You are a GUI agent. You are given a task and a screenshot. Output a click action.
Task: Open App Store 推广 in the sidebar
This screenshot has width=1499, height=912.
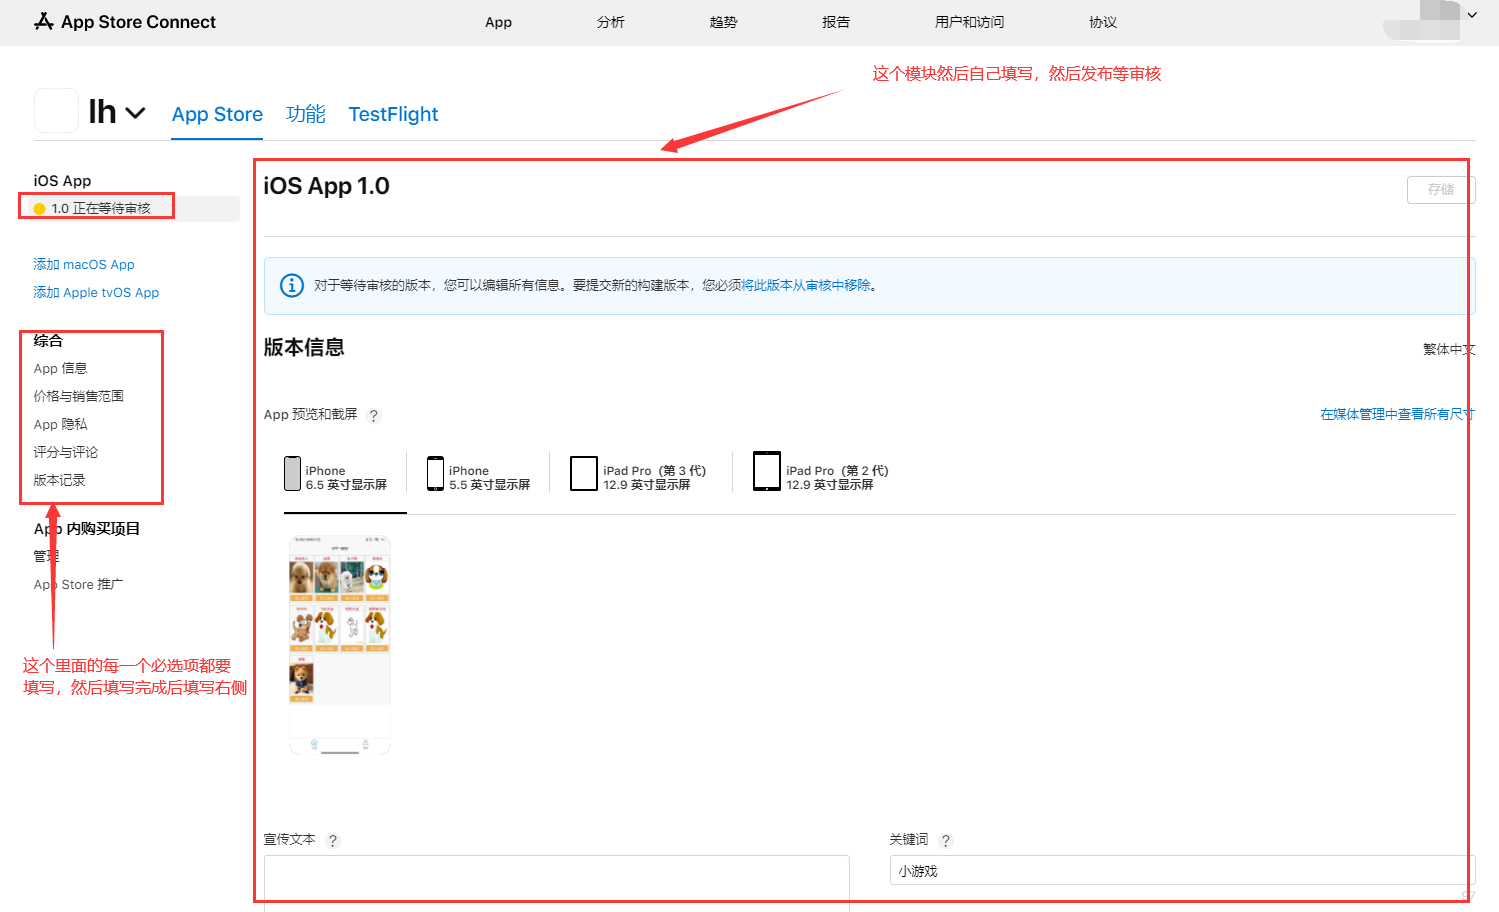point(79,584)
